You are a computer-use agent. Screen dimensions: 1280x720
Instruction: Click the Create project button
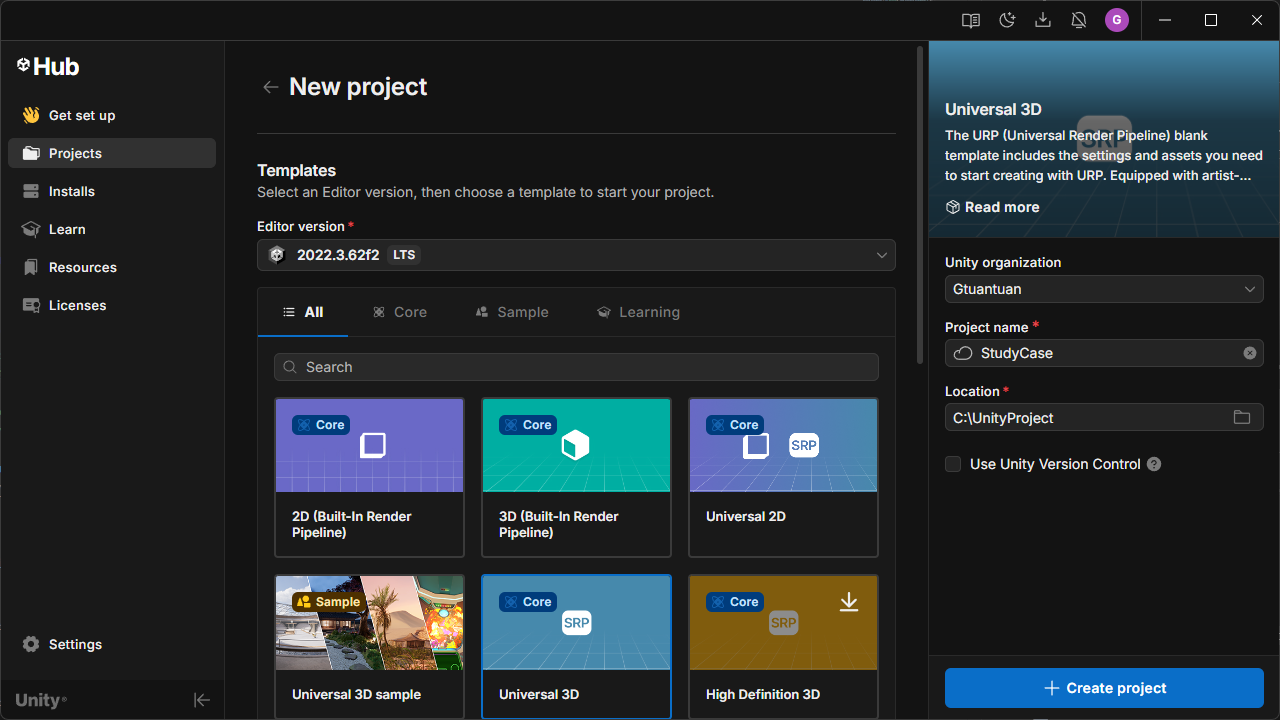coord(1104,688)
